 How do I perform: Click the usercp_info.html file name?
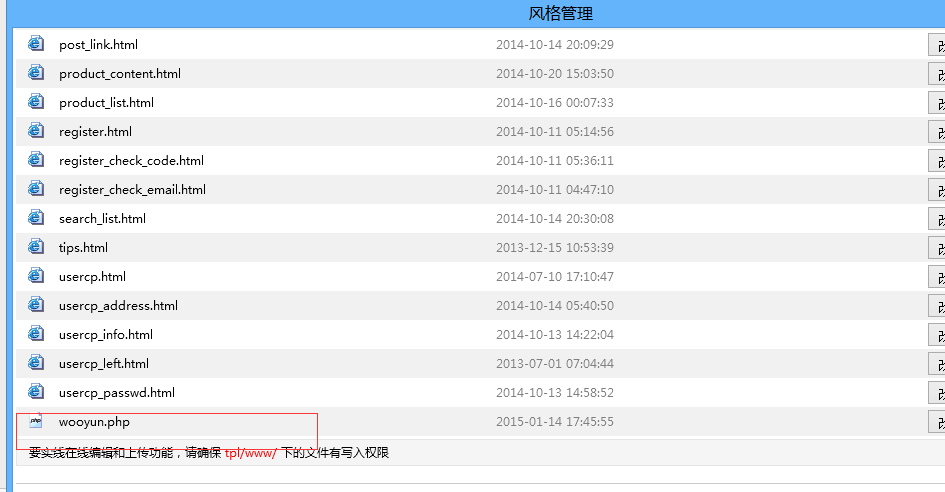(106, 335)
